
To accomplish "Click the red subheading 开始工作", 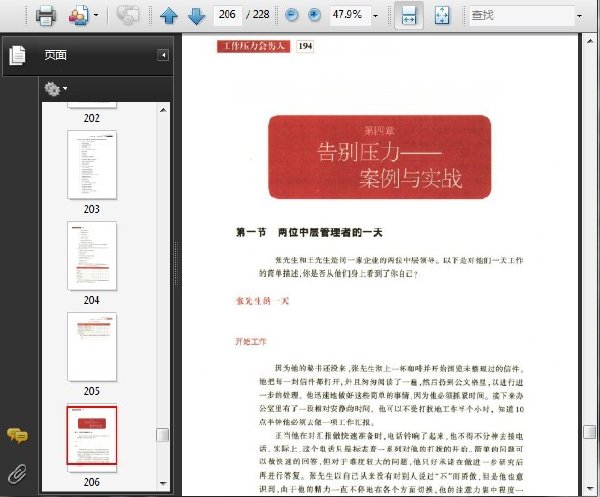I will 251,342.
